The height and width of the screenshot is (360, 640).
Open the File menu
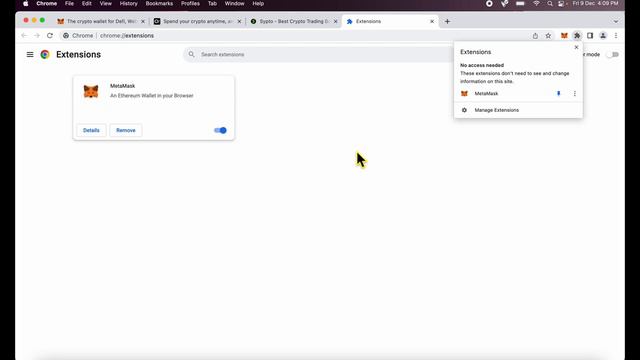pos(69,4)
